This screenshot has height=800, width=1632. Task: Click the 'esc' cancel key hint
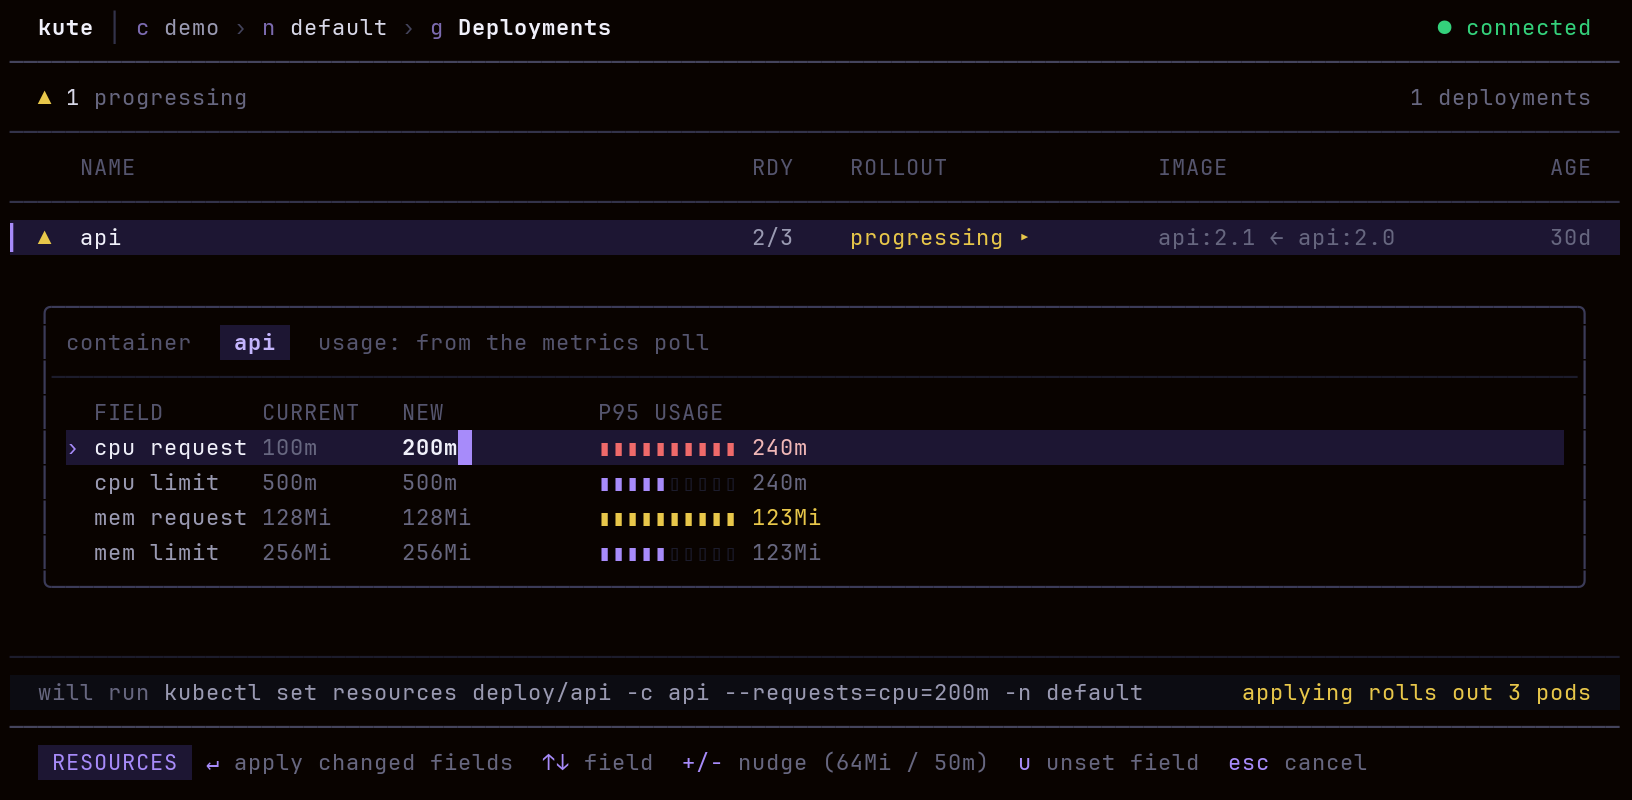tap(1248, 763)
